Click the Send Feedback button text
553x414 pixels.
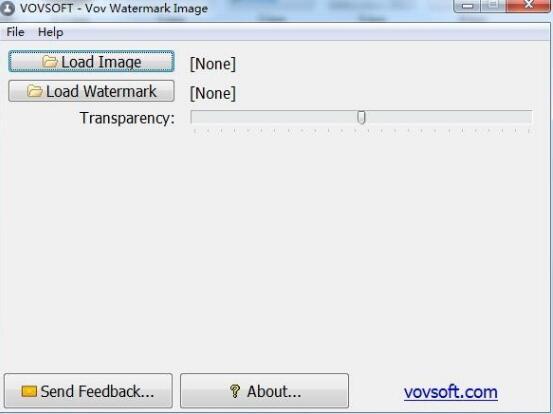pyautogui.click(x=97, y=391)
